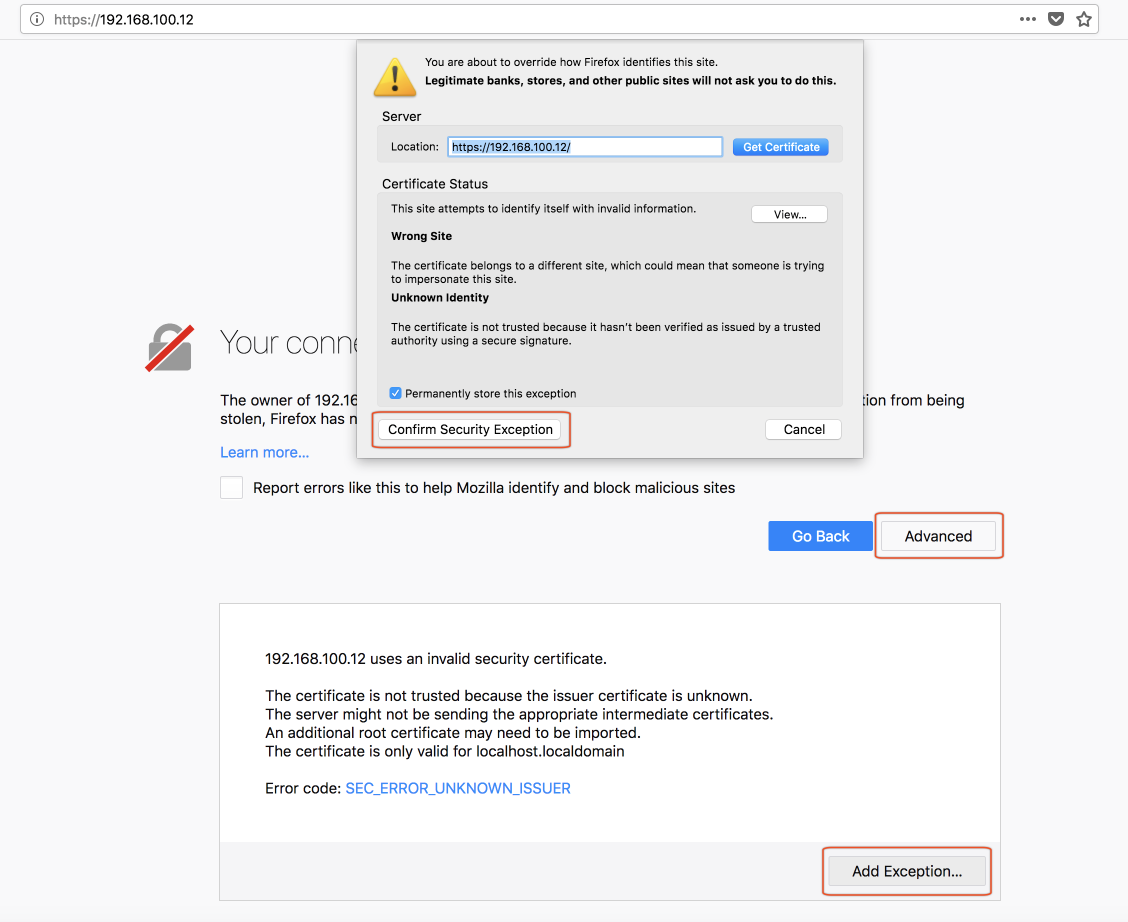The height and width of the screenshot is (922, 1128).
Task: Click the Save to Pocket icon
Action: pos(1056,19)
